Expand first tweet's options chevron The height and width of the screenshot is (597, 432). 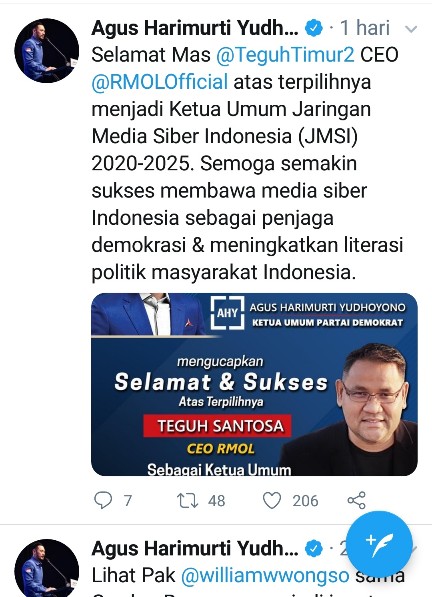(x=411, y=29)
